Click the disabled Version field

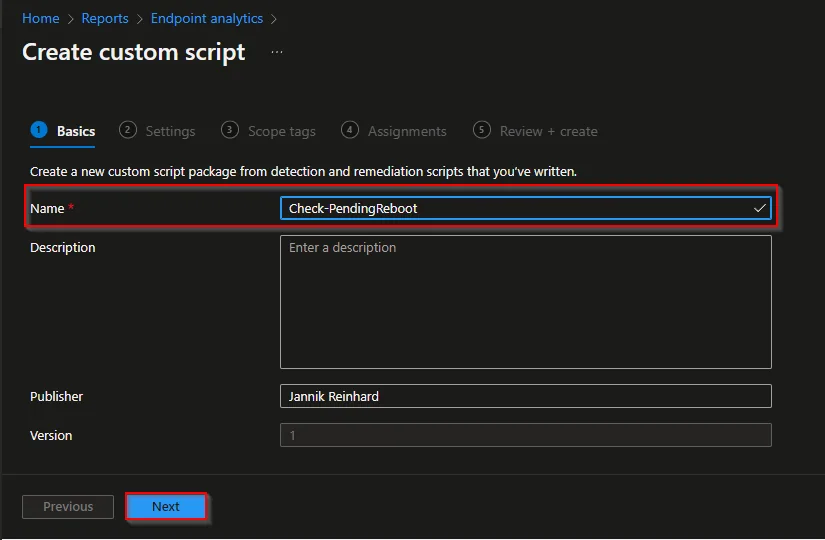[x=526, y=435]
